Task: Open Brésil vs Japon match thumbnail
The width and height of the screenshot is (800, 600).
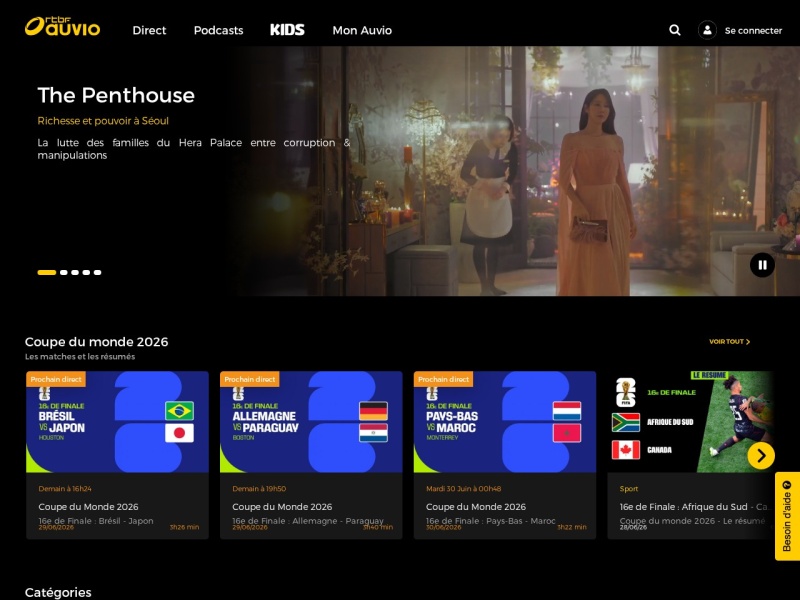Action: (117, 422)
